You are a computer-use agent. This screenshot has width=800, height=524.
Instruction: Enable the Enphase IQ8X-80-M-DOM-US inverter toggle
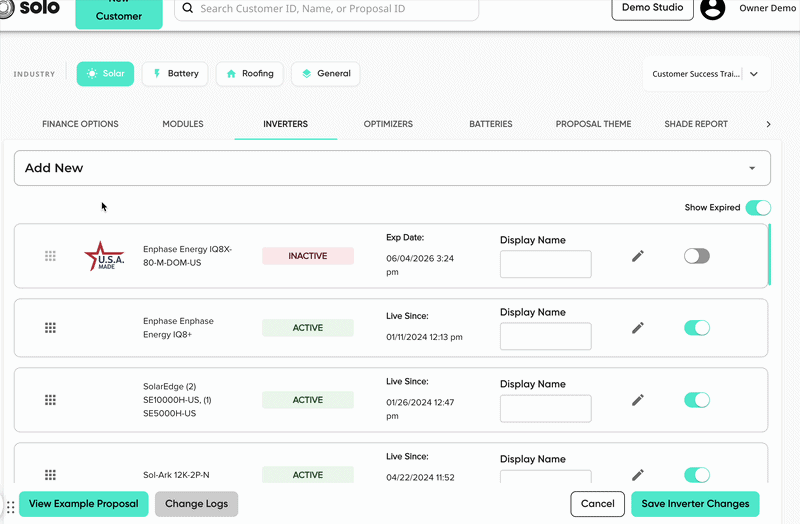click(x=697, y=256)
